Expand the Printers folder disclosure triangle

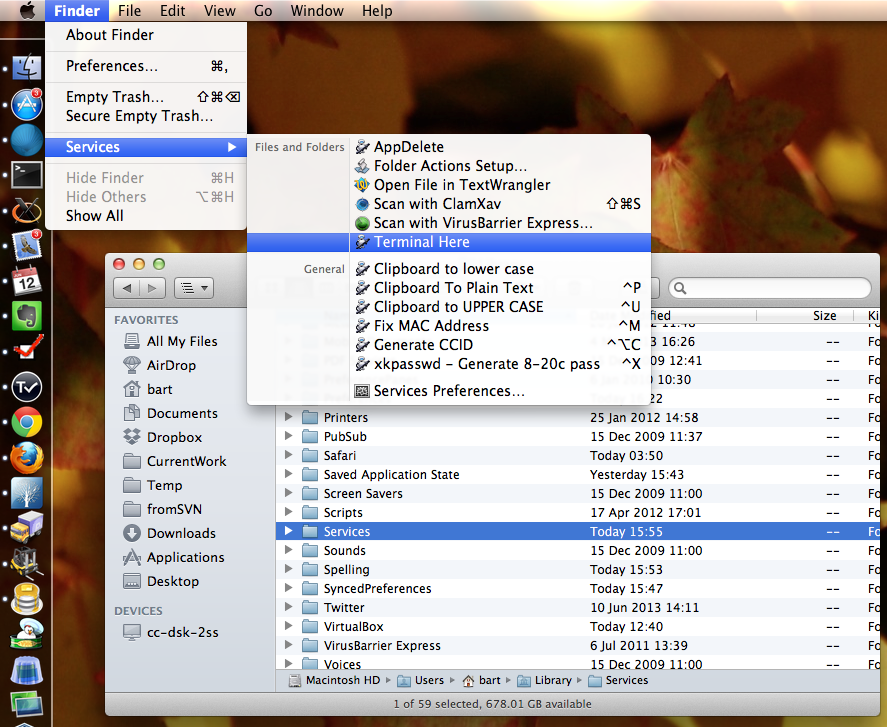(289, 417)
